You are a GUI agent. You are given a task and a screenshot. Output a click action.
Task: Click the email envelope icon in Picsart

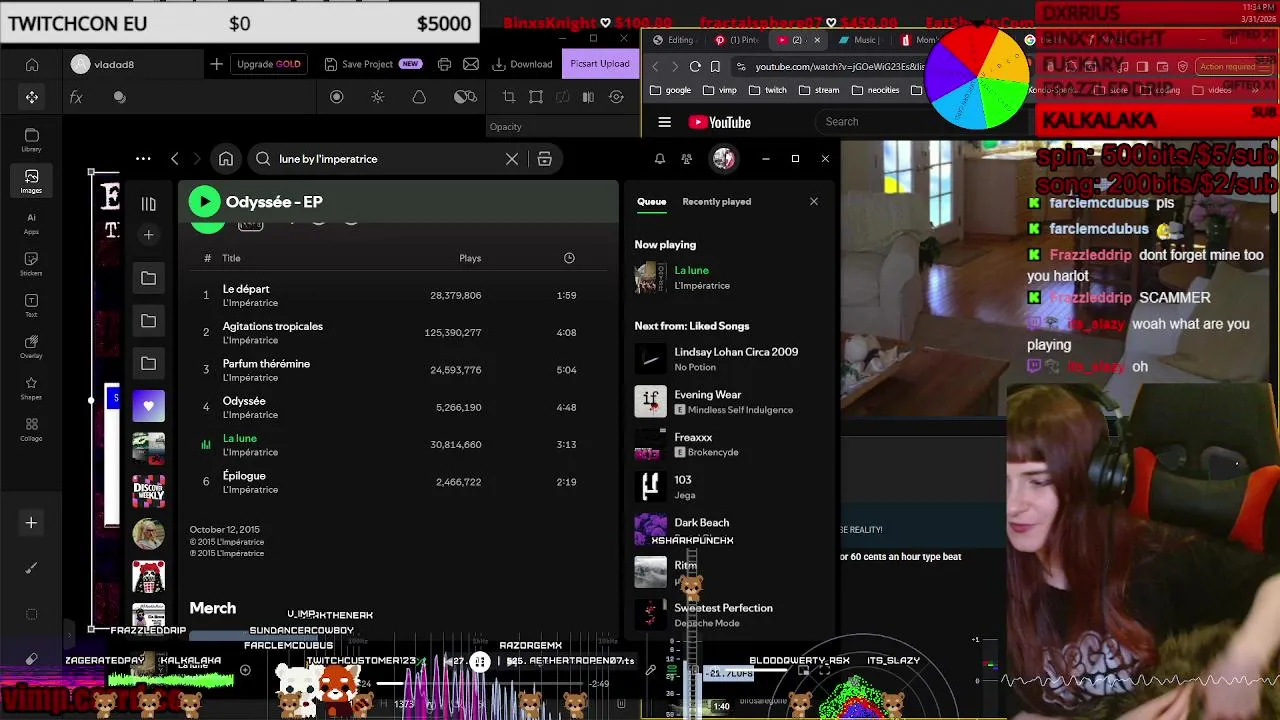click(x=471, y=64)
